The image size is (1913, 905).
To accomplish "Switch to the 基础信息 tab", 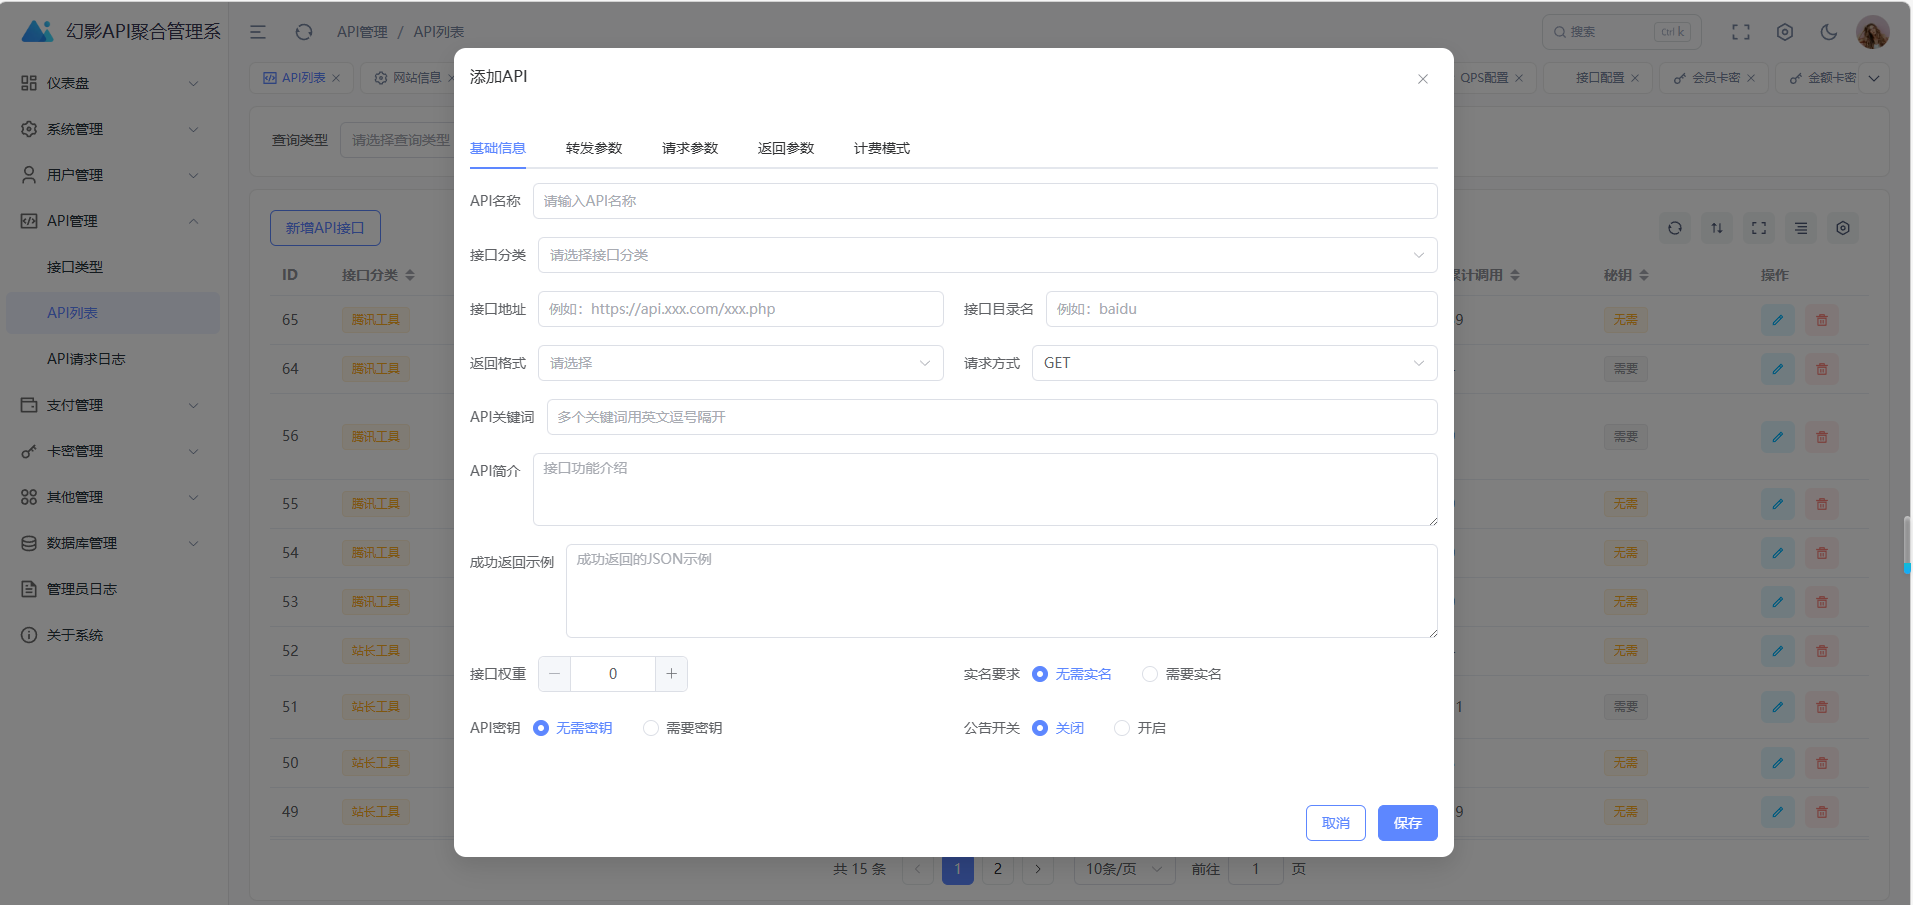I will [x=498, y=148].
